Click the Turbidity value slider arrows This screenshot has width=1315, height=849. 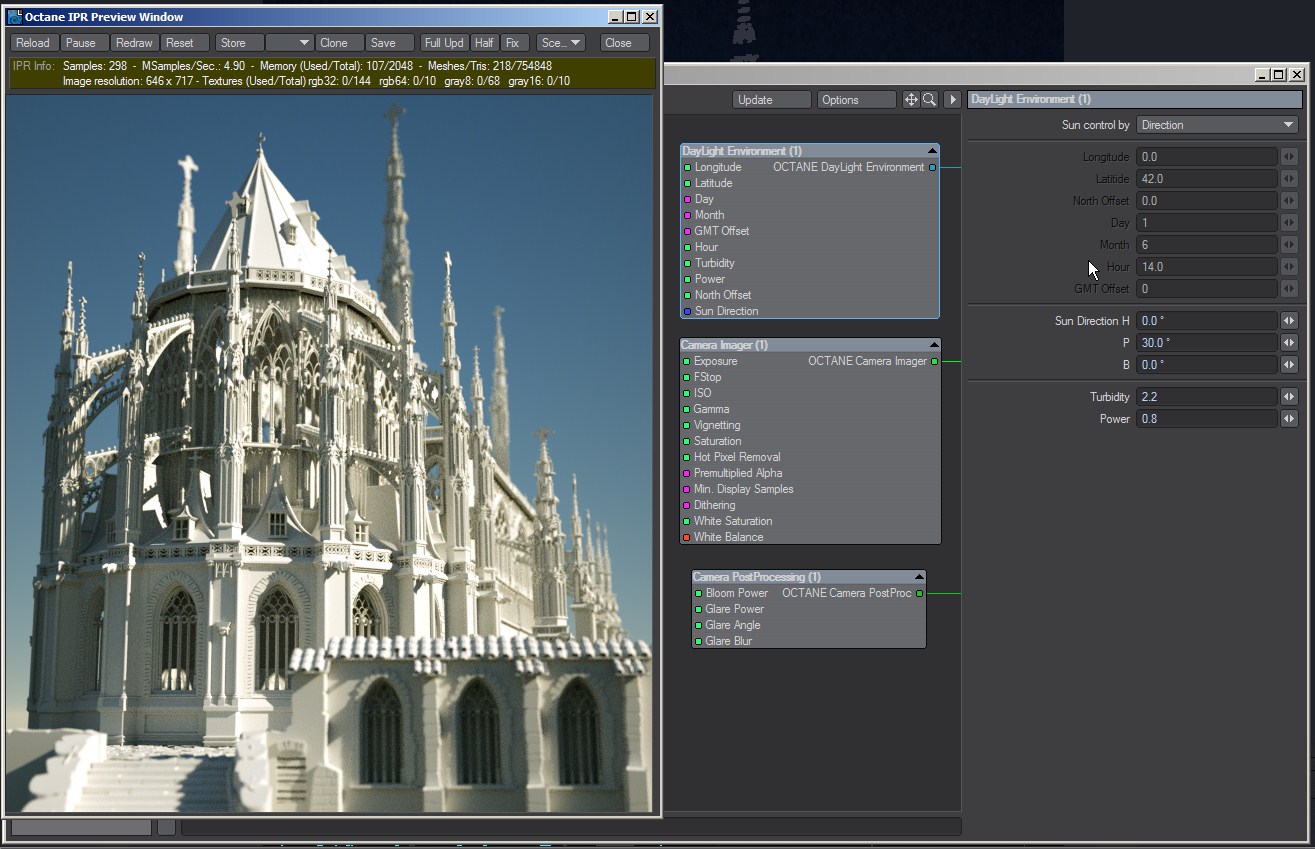[x=1289, y=397]
